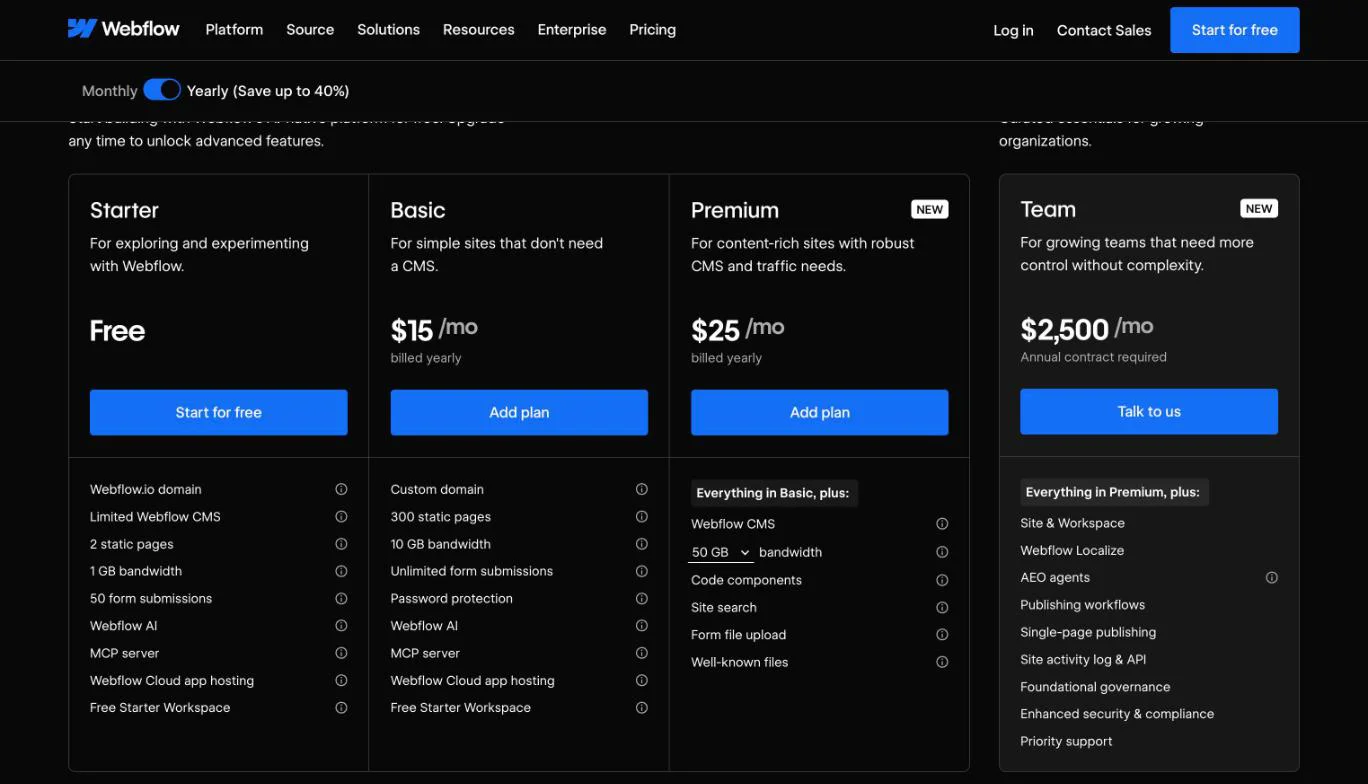The height and width of the screenshot is (784, 1368).
Task: Click Enhanced security & compliance text
Action: click(x=1117, y=714)
